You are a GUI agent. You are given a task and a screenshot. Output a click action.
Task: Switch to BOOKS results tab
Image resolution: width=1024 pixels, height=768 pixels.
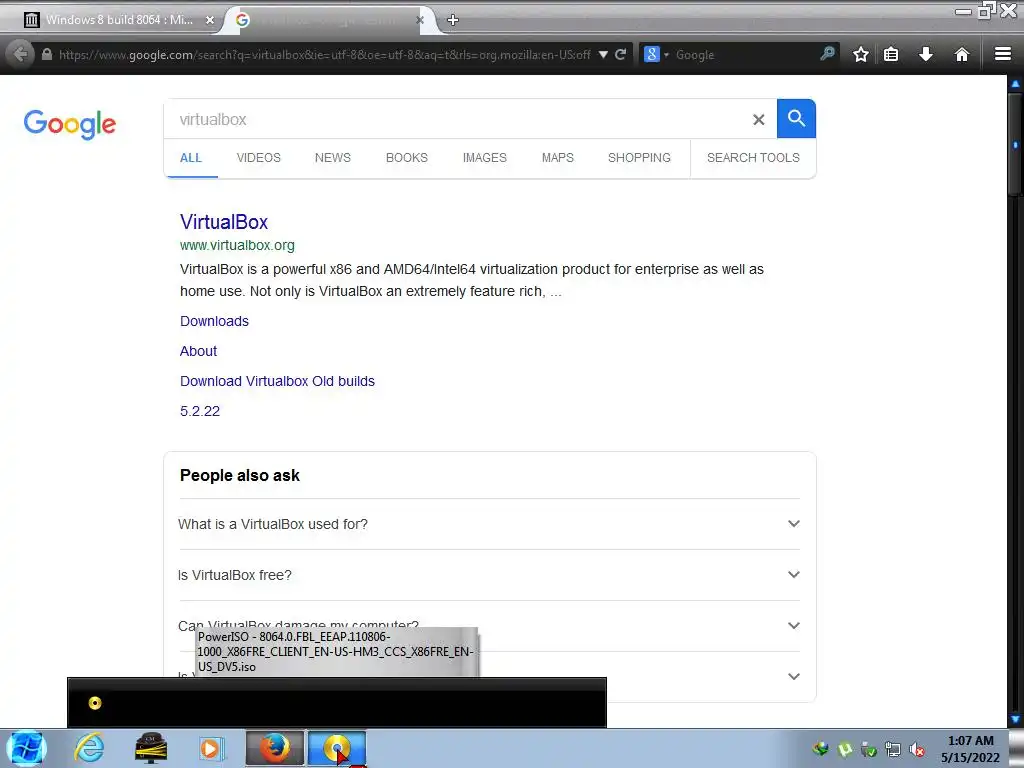(407, 158)
